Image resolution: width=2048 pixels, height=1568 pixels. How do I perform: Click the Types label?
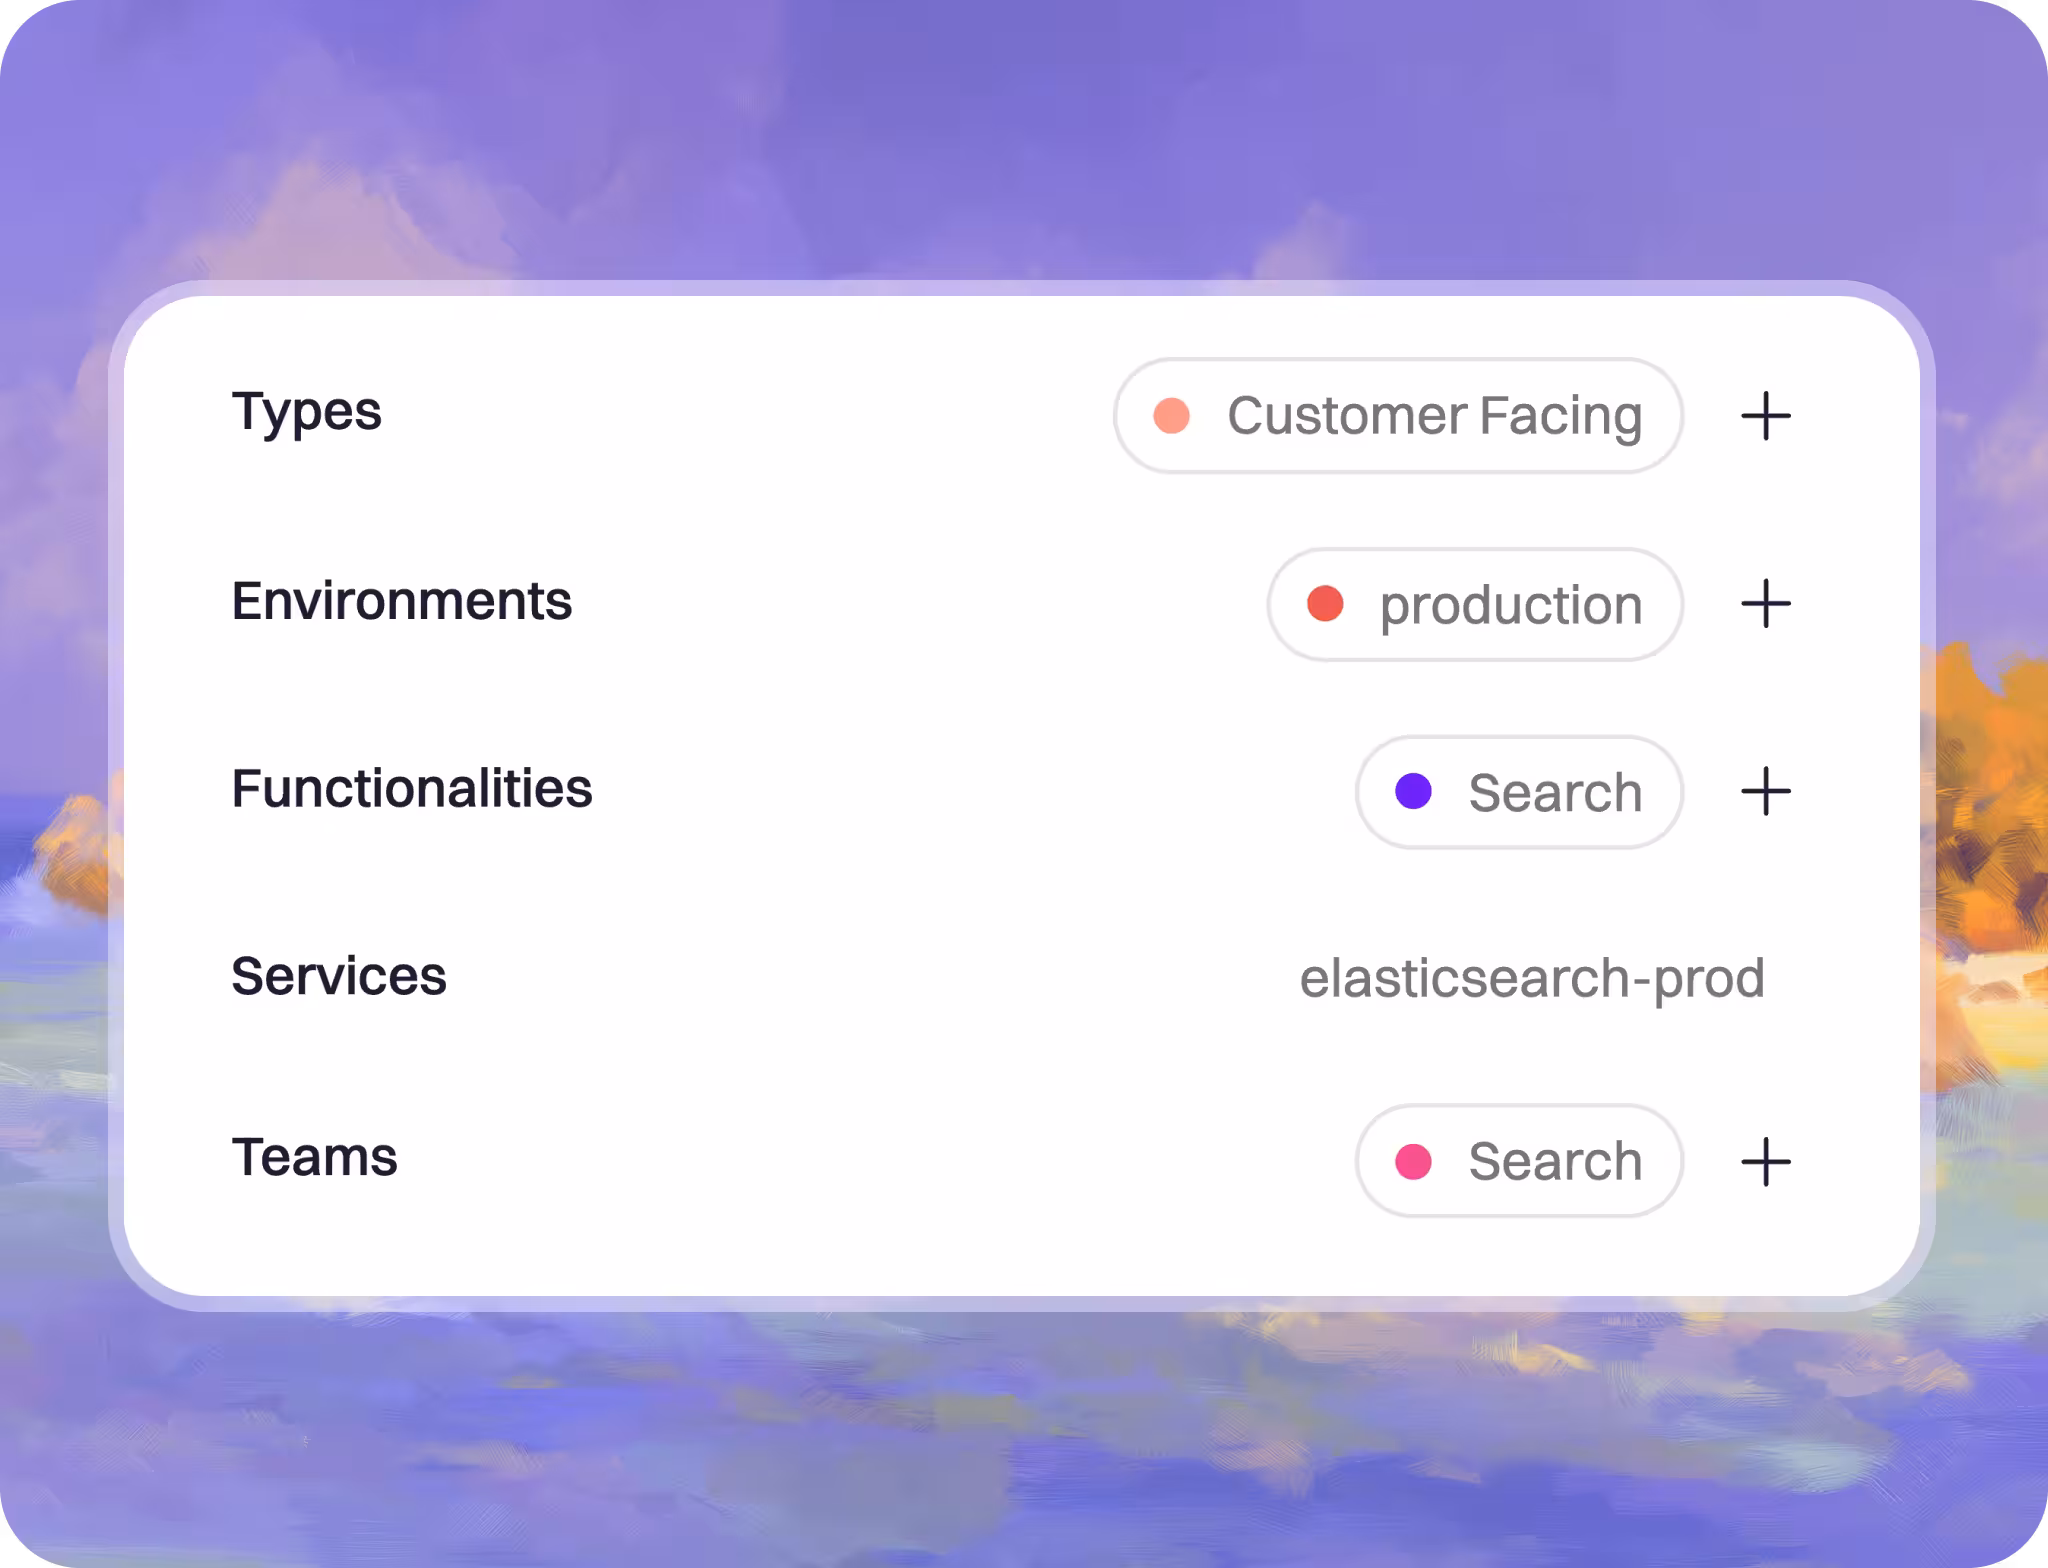point(306,412)
